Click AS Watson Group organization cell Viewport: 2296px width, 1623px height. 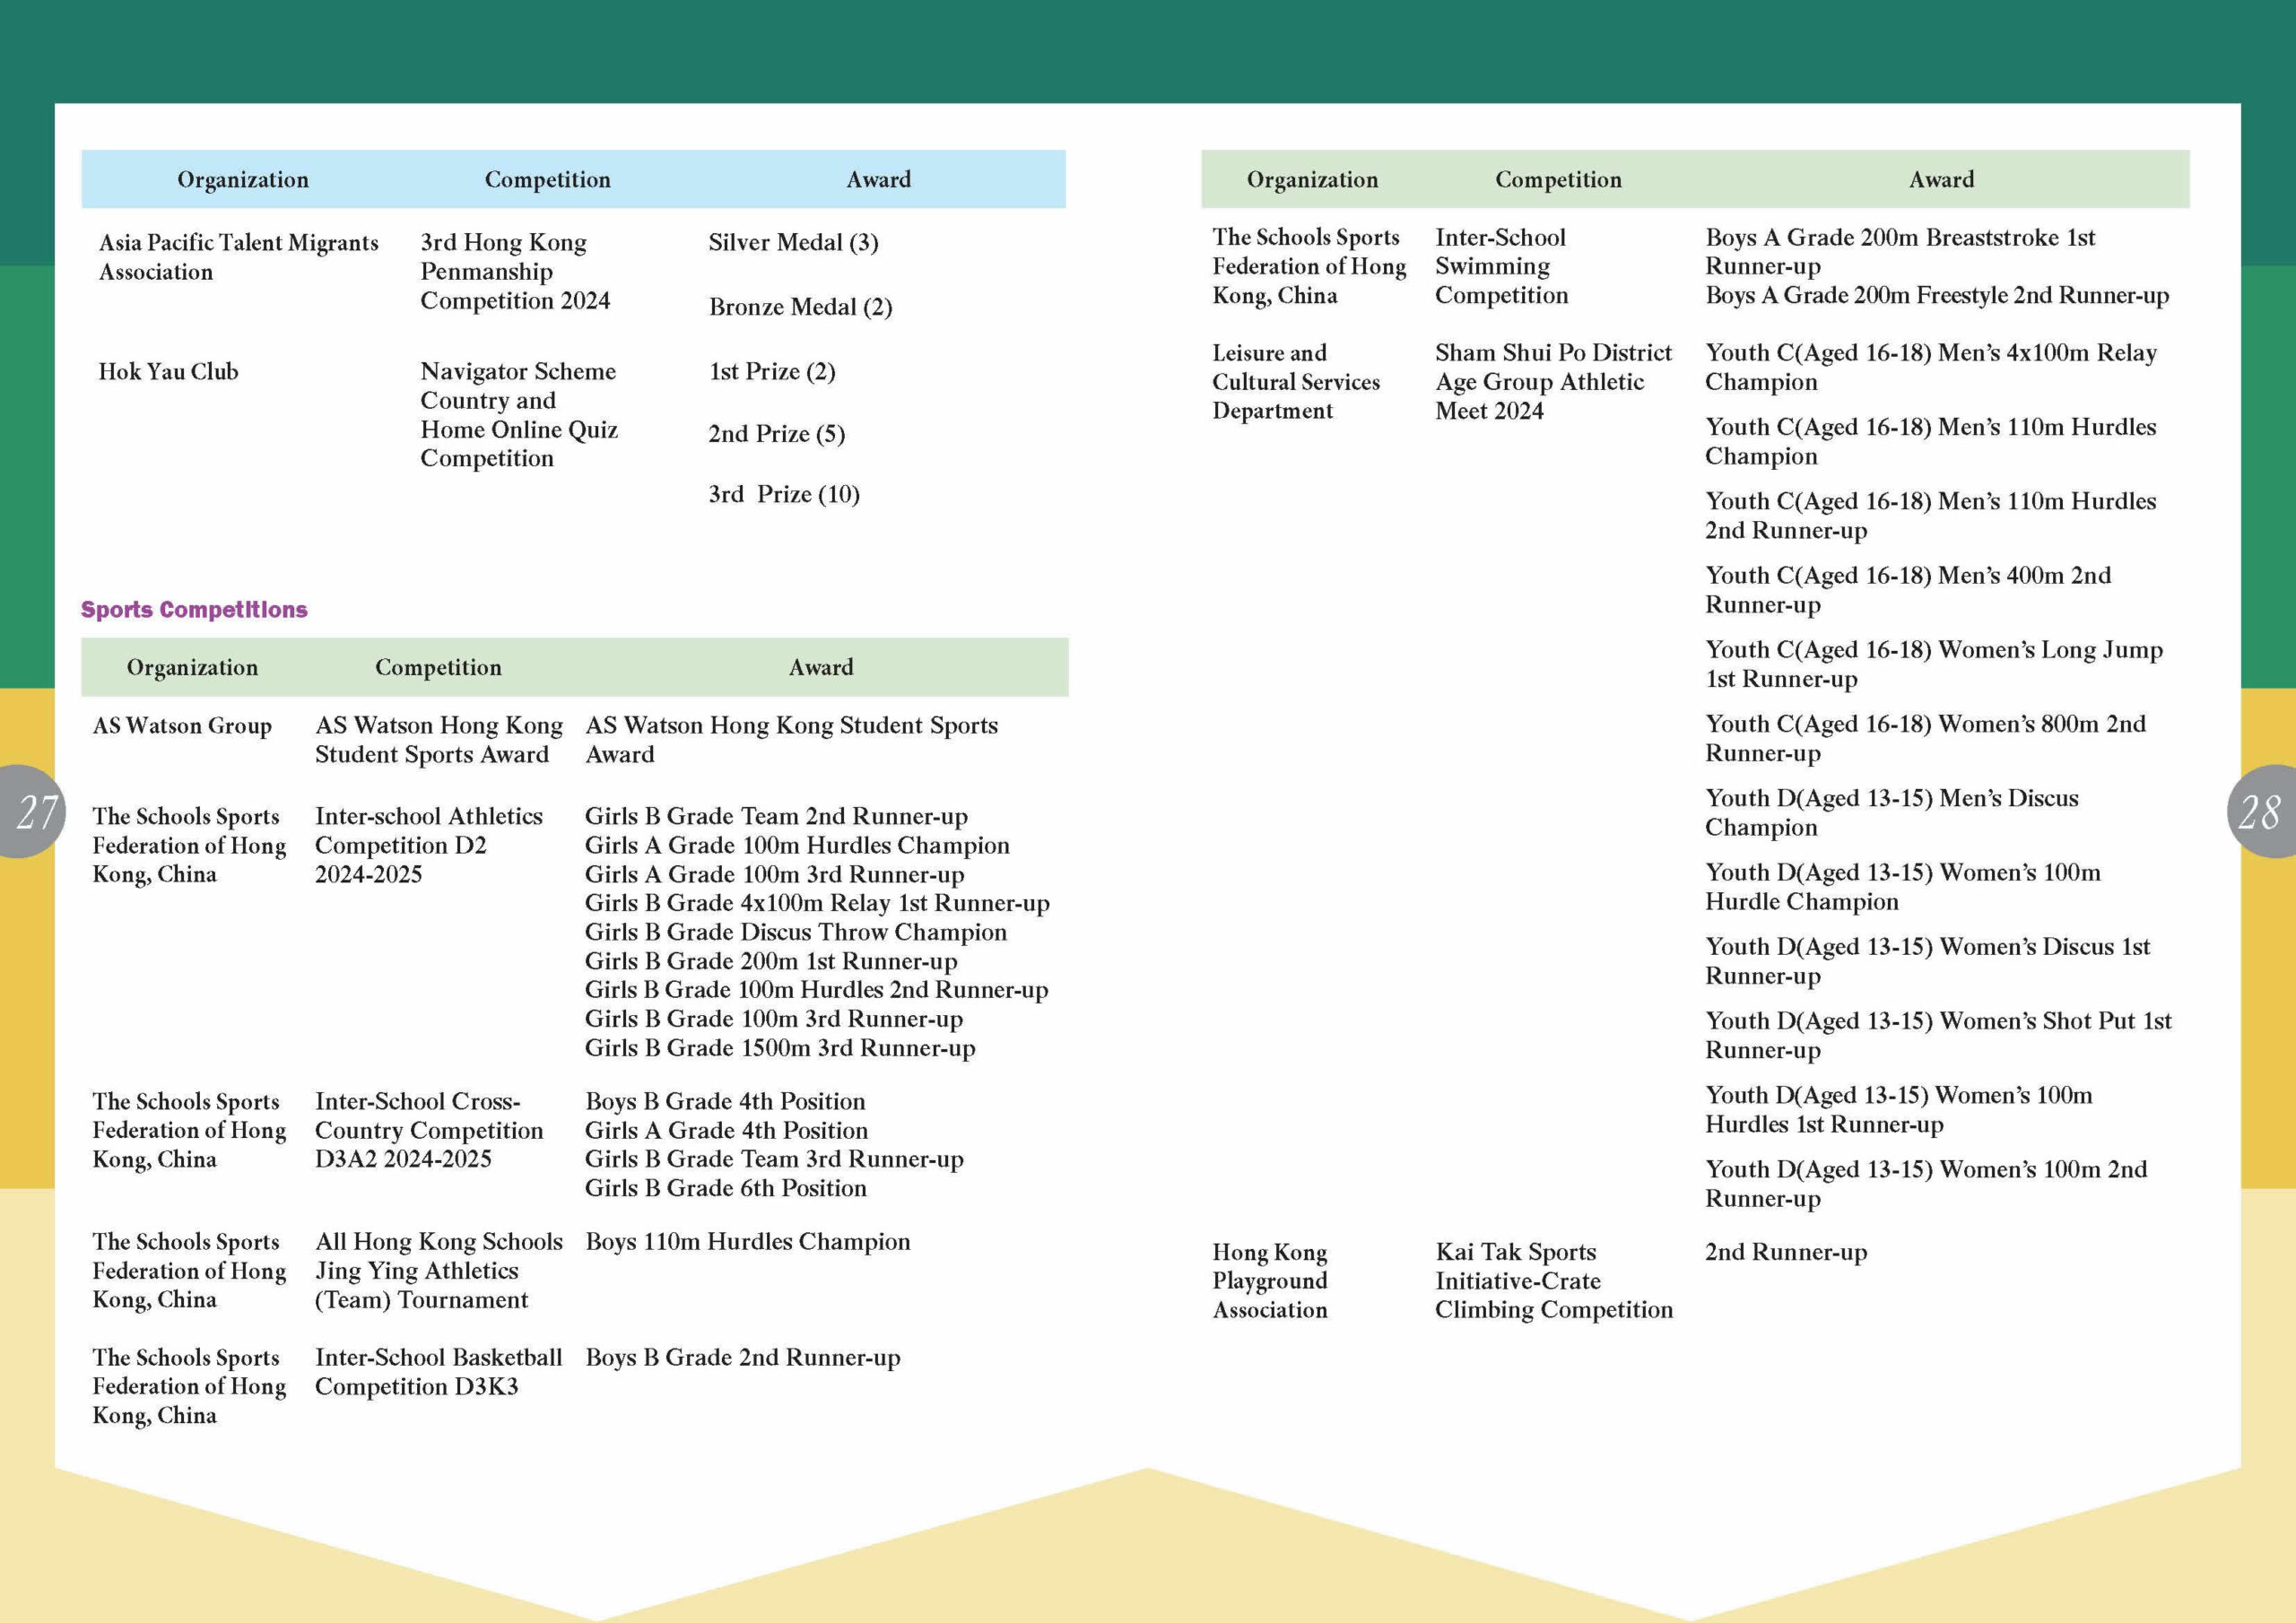pyautogui.click(x=182, y=726)
